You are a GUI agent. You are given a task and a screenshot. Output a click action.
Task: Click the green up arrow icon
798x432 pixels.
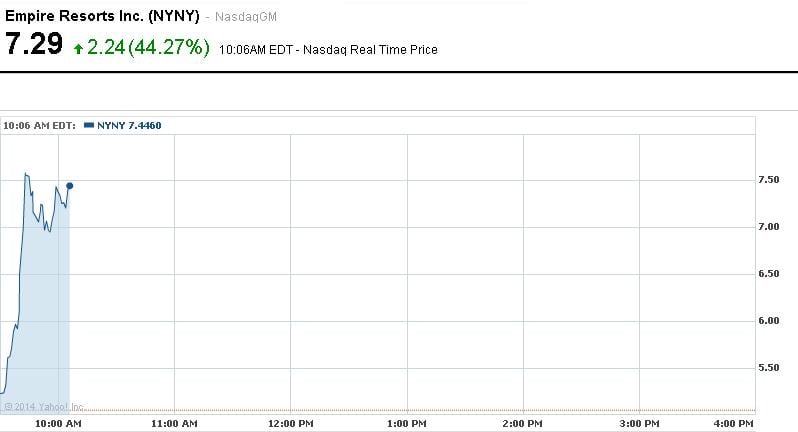(x=79, y=49)
